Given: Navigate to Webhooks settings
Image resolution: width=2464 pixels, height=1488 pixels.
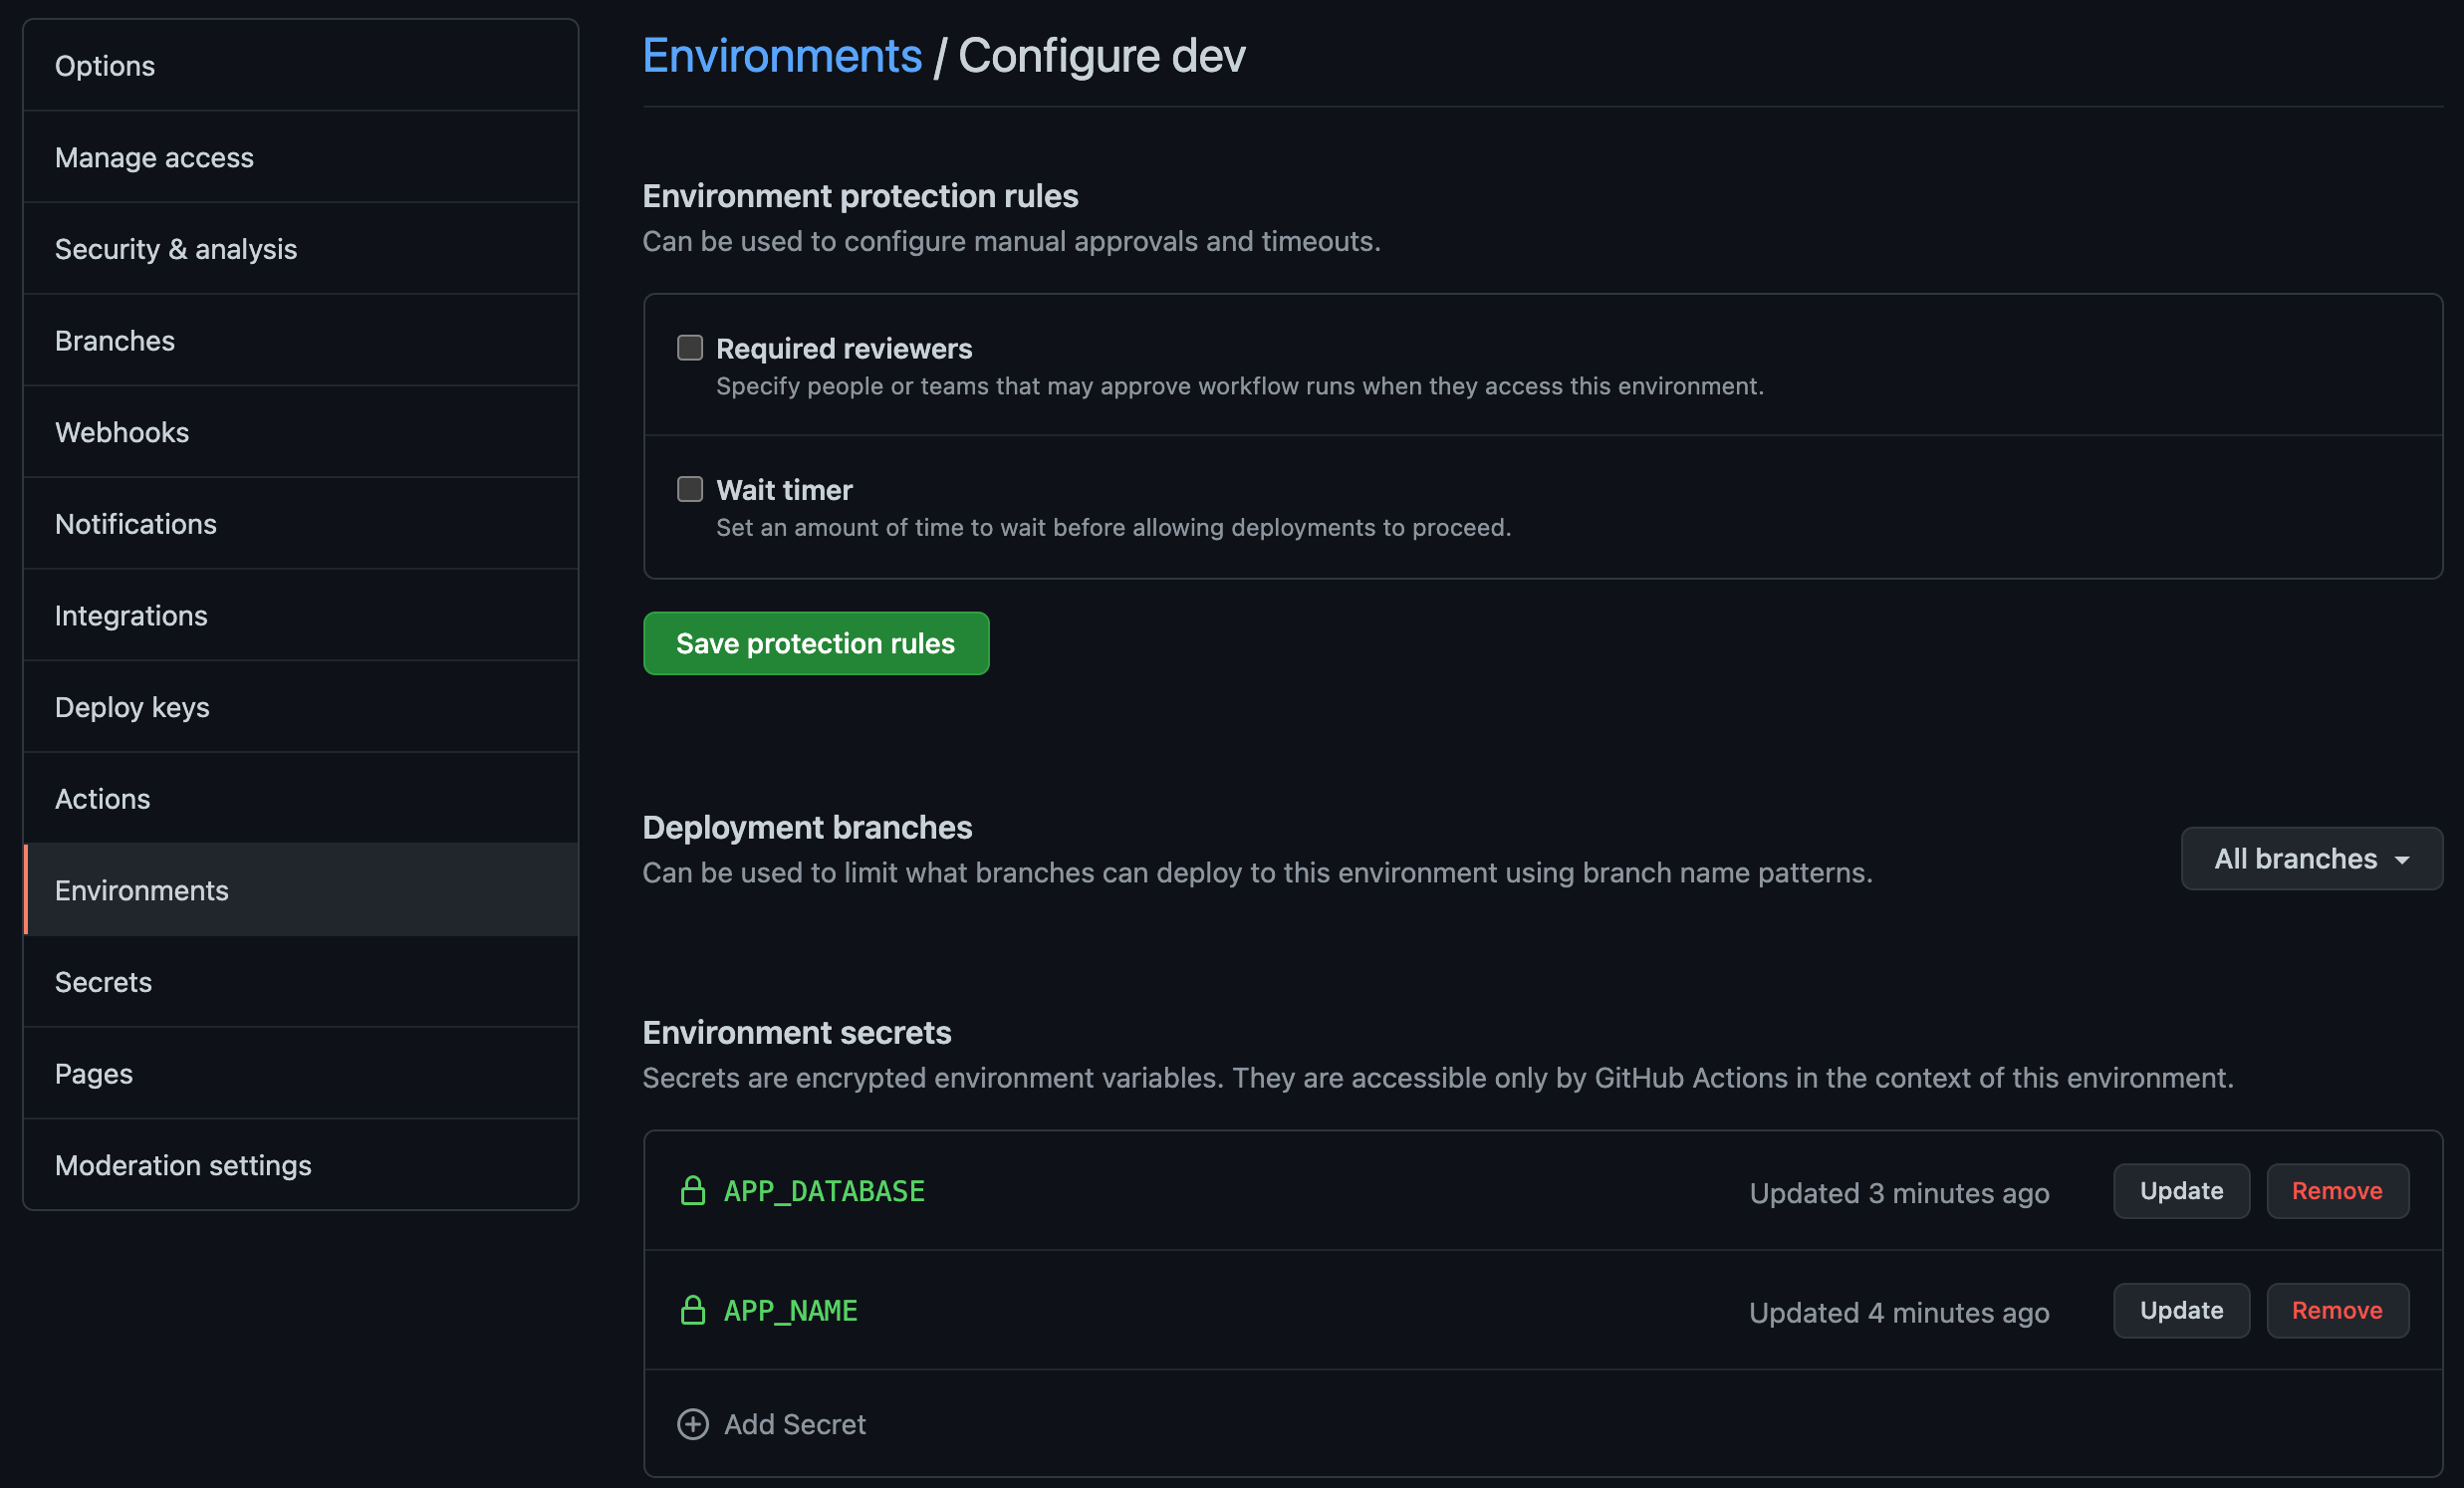Looking at the screenshot, I should pyautogui.click(x=122, y=432).
